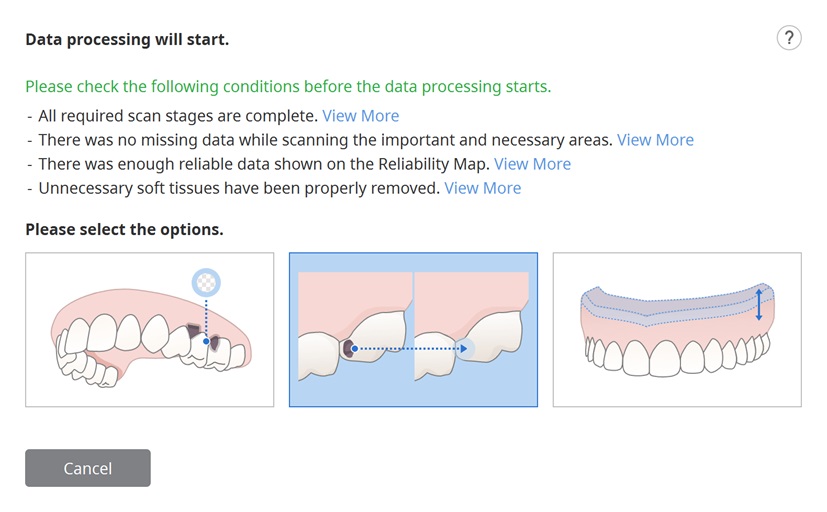Cancel the data processing dialog
This screenshot has height=512, width=827.
[x=88, y=468]
